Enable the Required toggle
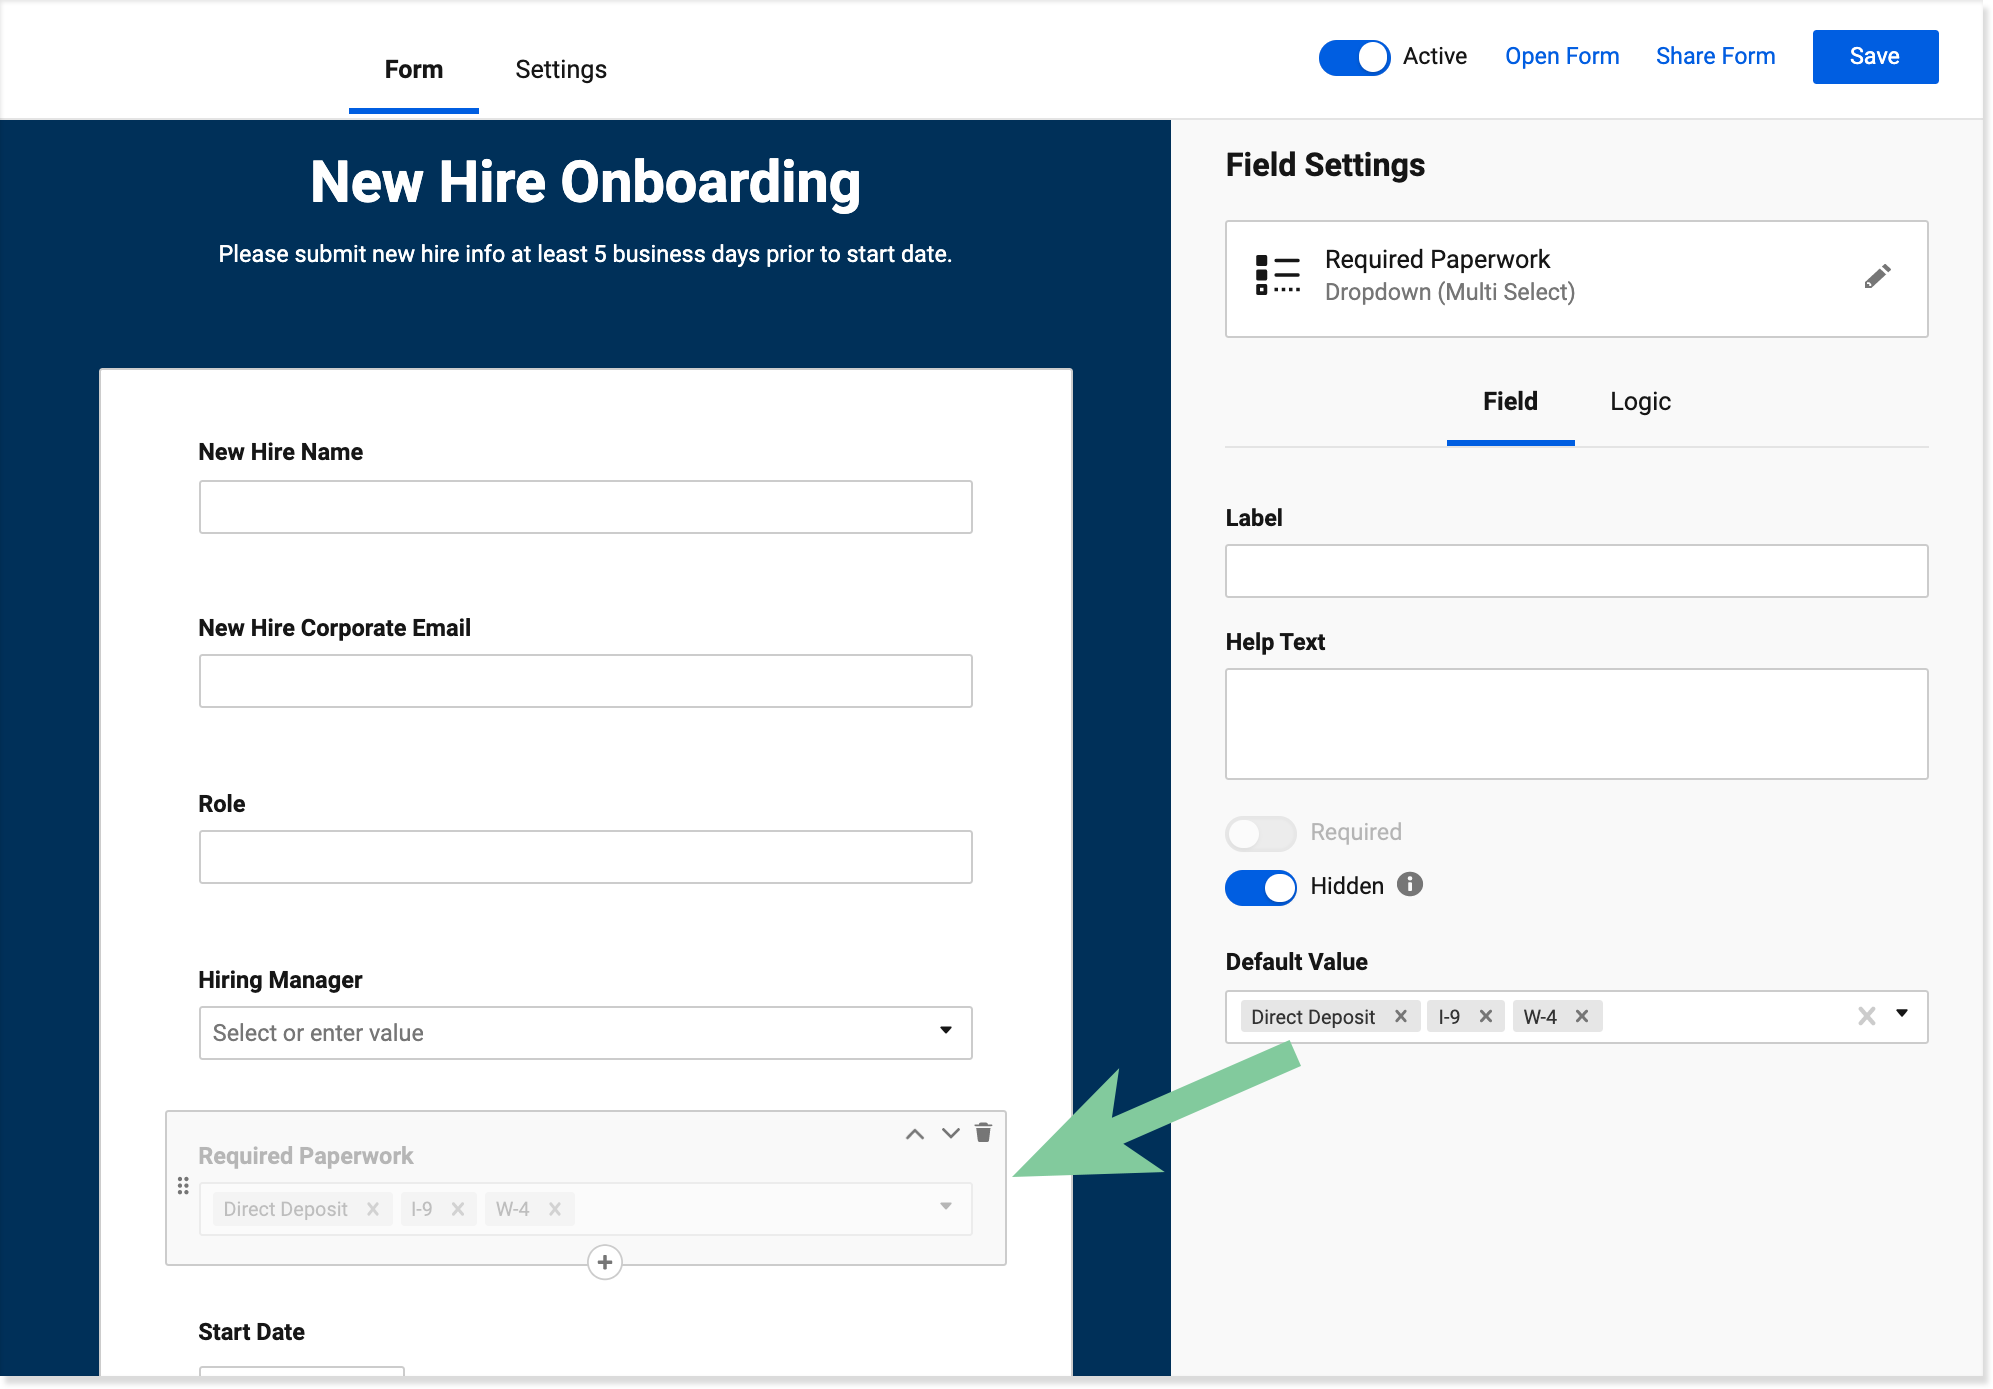This screenshot has width=1993, height=1389. tap(1260, 833)
